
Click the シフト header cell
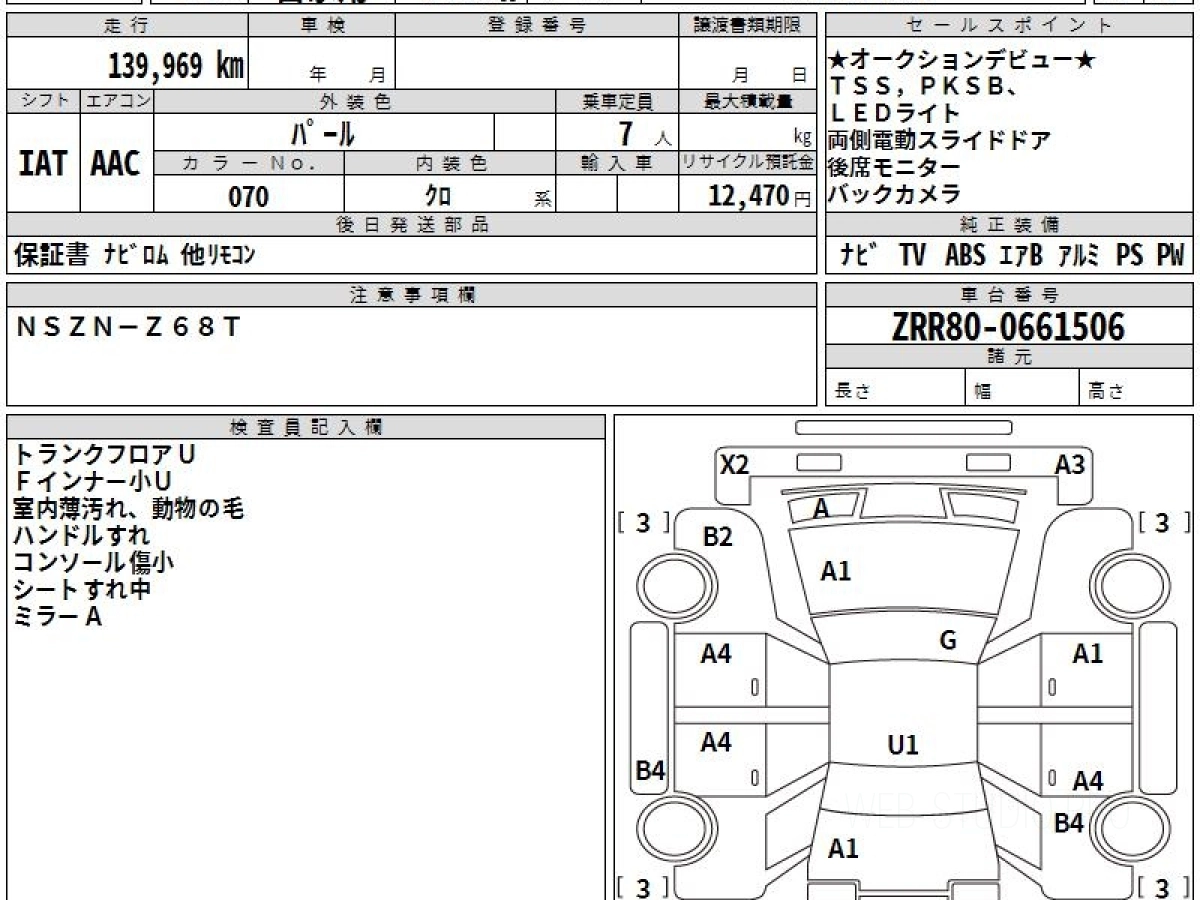click(43, 101)
